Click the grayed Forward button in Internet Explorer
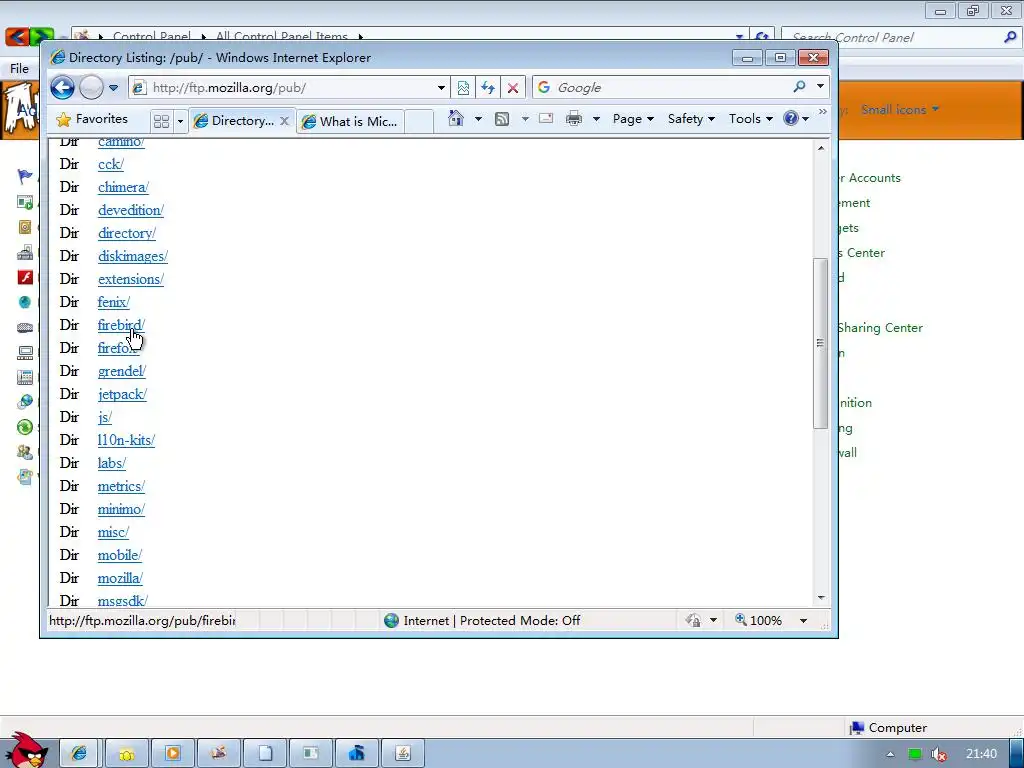Screen dimensions: 1024x768 coord(91,88)
